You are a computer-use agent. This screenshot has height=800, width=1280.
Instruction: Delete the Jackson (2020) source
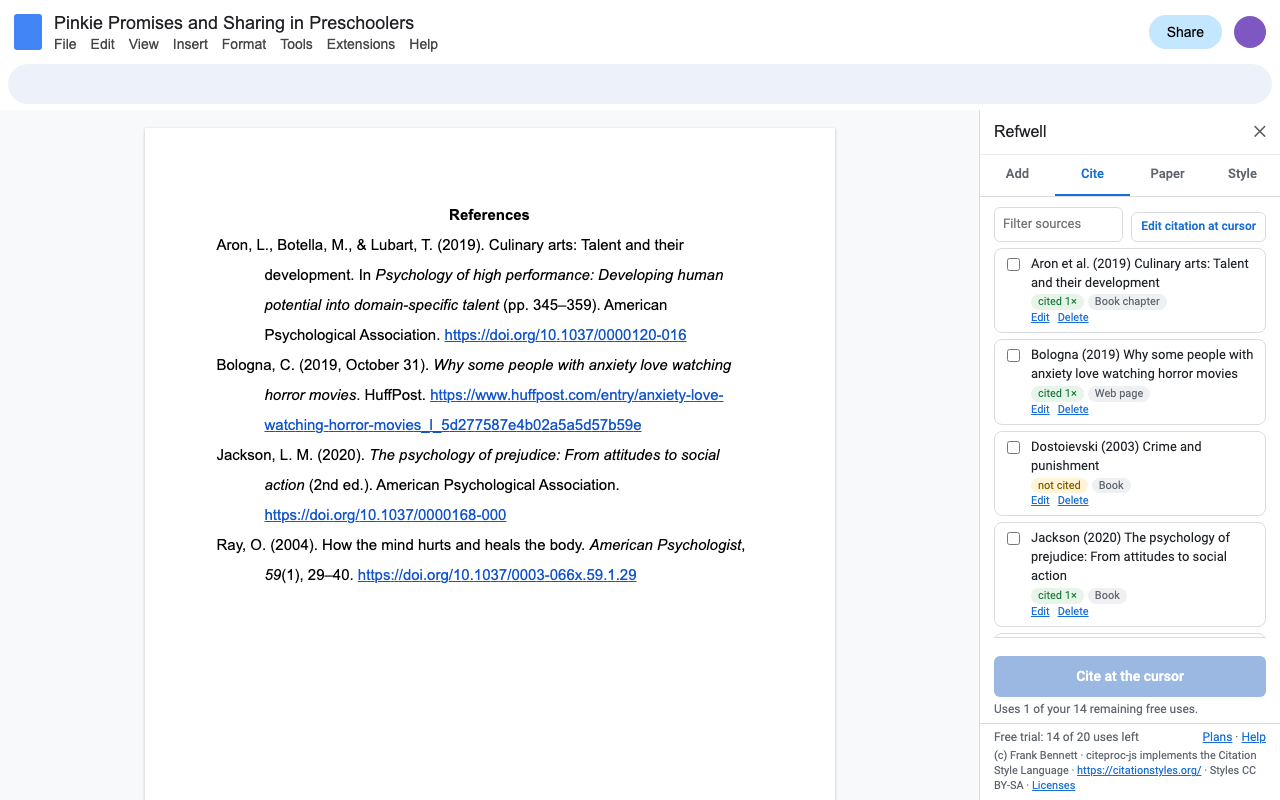(1073, 612)
